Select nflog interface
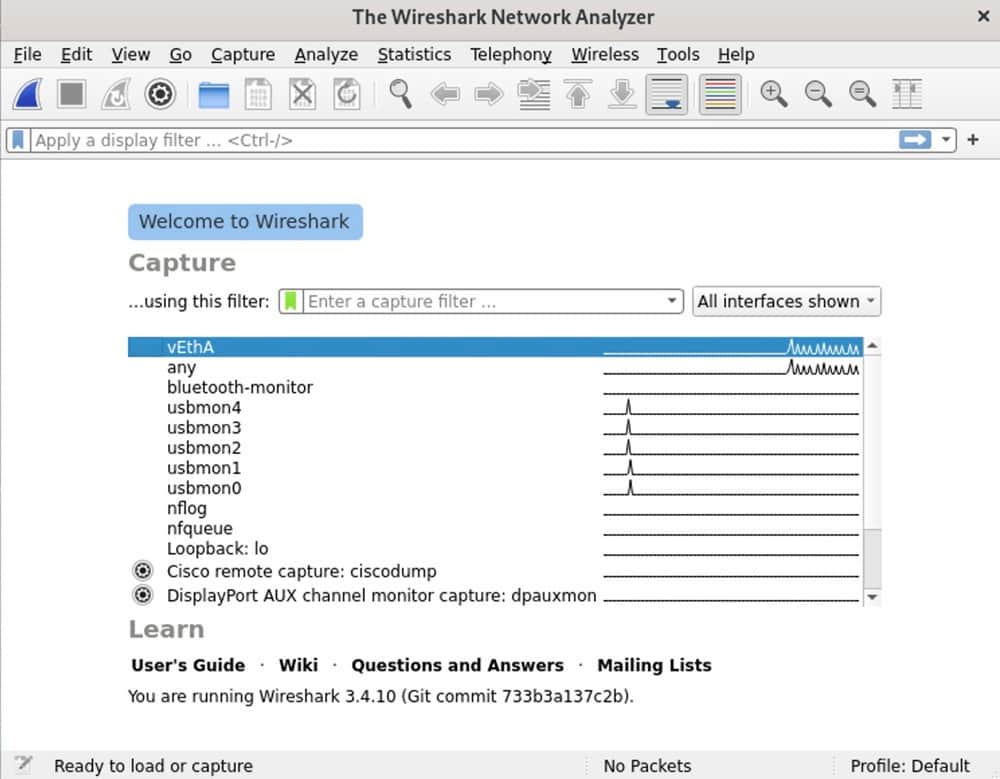Viewport: 1000px width, 779px height. [x=495, y=508]
